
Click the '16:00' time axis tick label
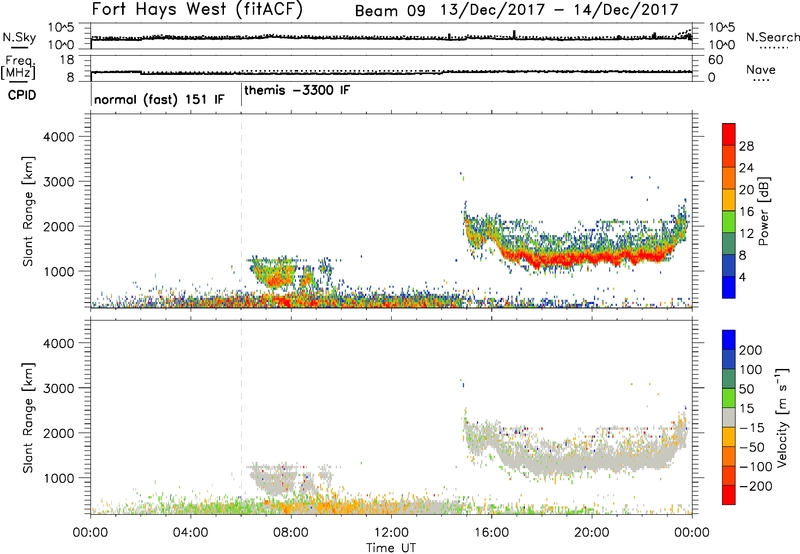click(x=491, y=533)
